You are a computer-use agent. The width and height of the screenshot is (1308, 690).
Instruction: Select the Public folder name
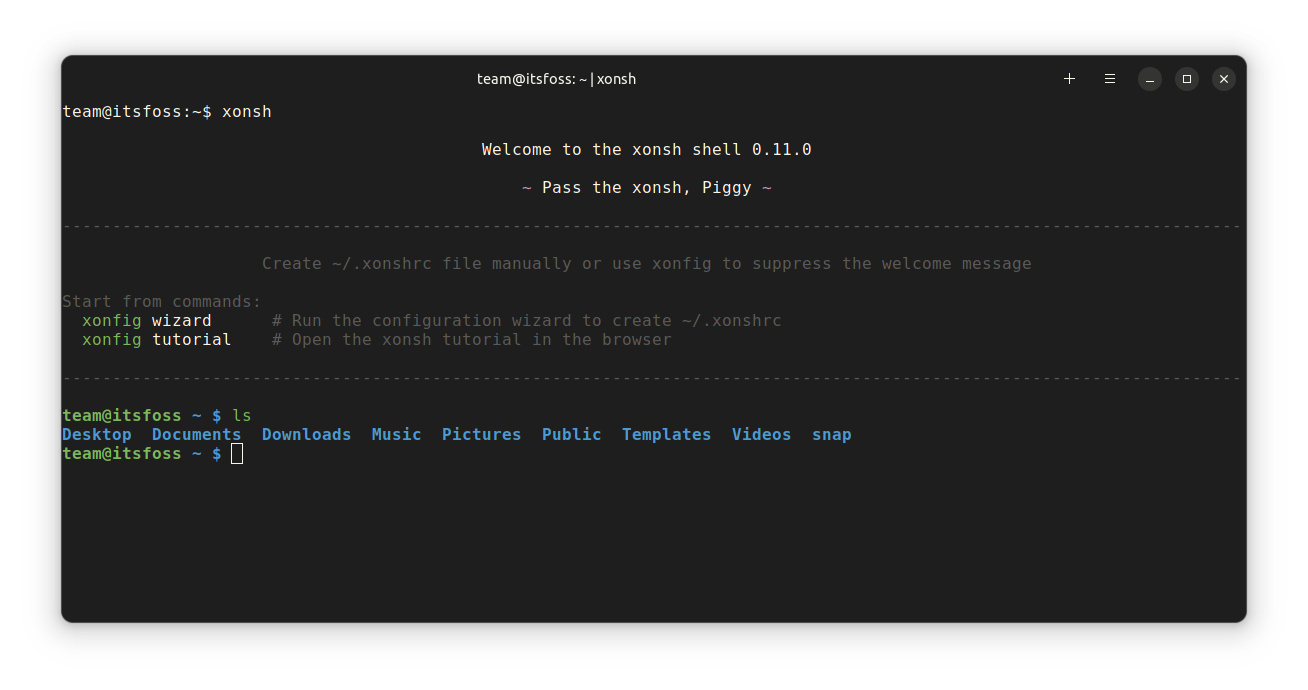(x=571, y=434)
